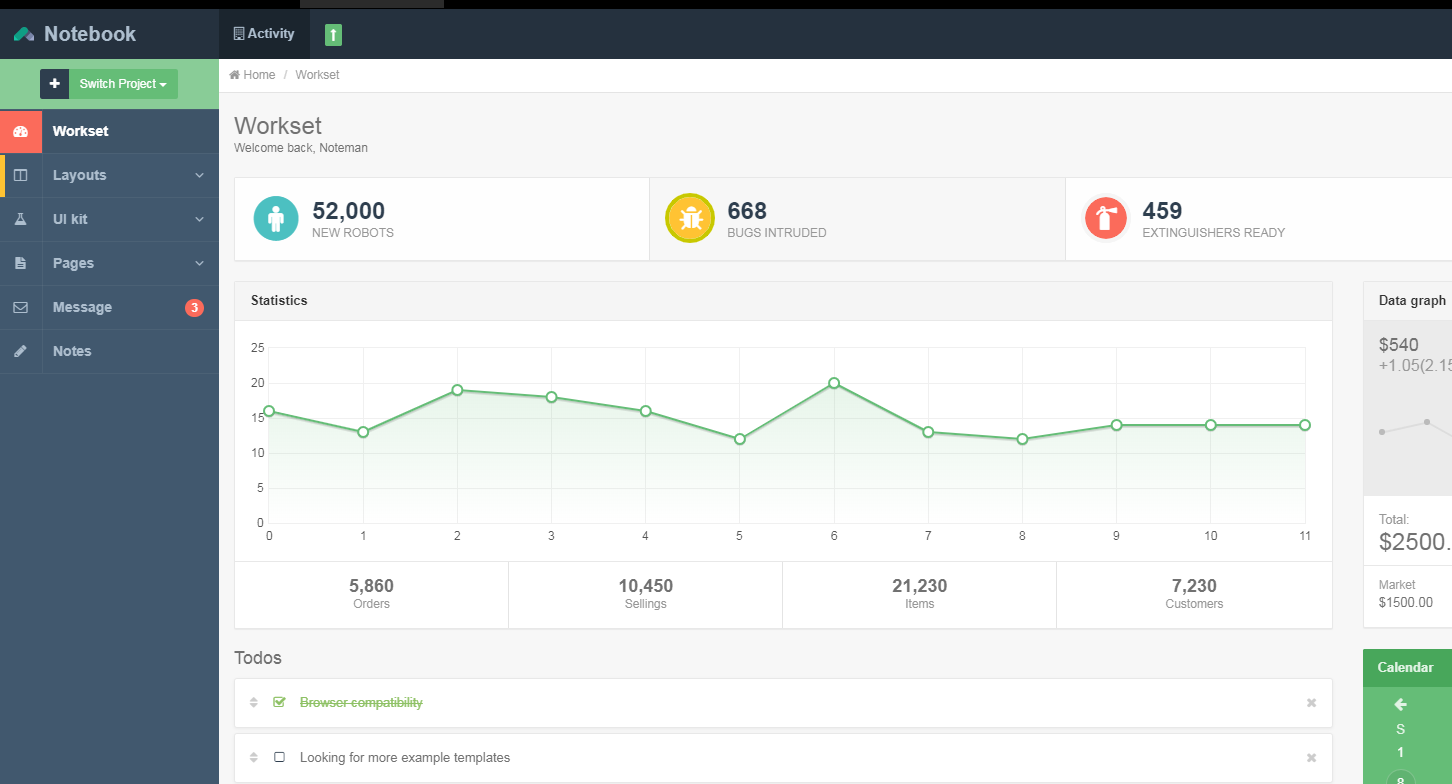This screenshot has height=784, width=1452.
Task: Expand the UI kit chevron
Action: click(x=199, y=220)
